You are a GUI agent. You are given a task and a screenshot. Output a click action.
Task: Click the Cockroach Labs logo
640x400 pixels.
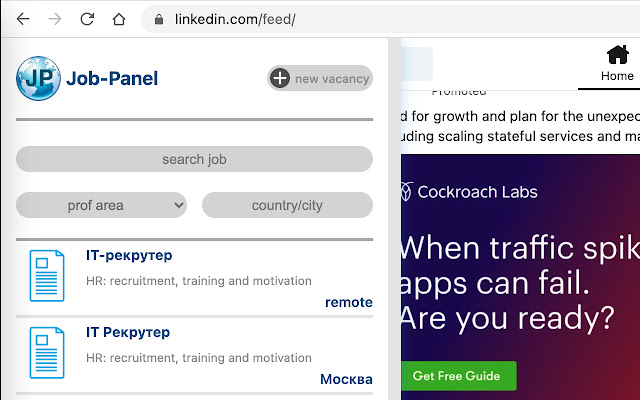point(468,191)
